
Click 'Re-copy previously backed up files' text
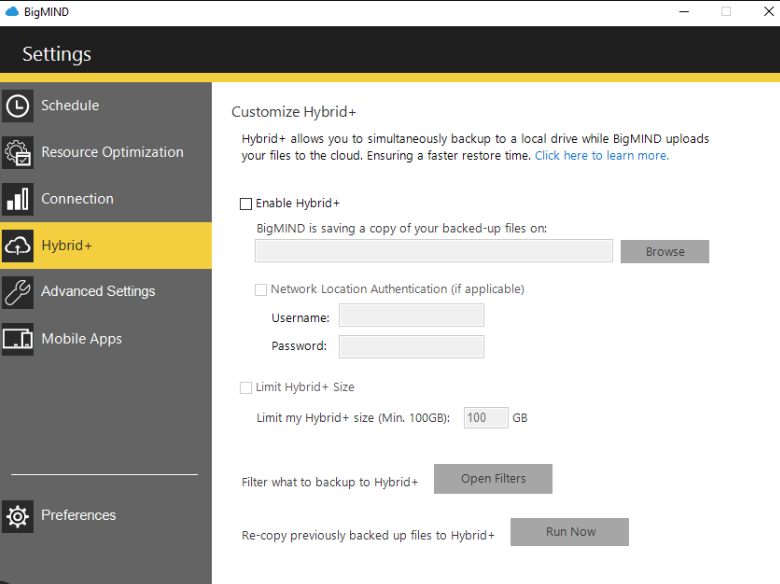(x=368, y=535)
